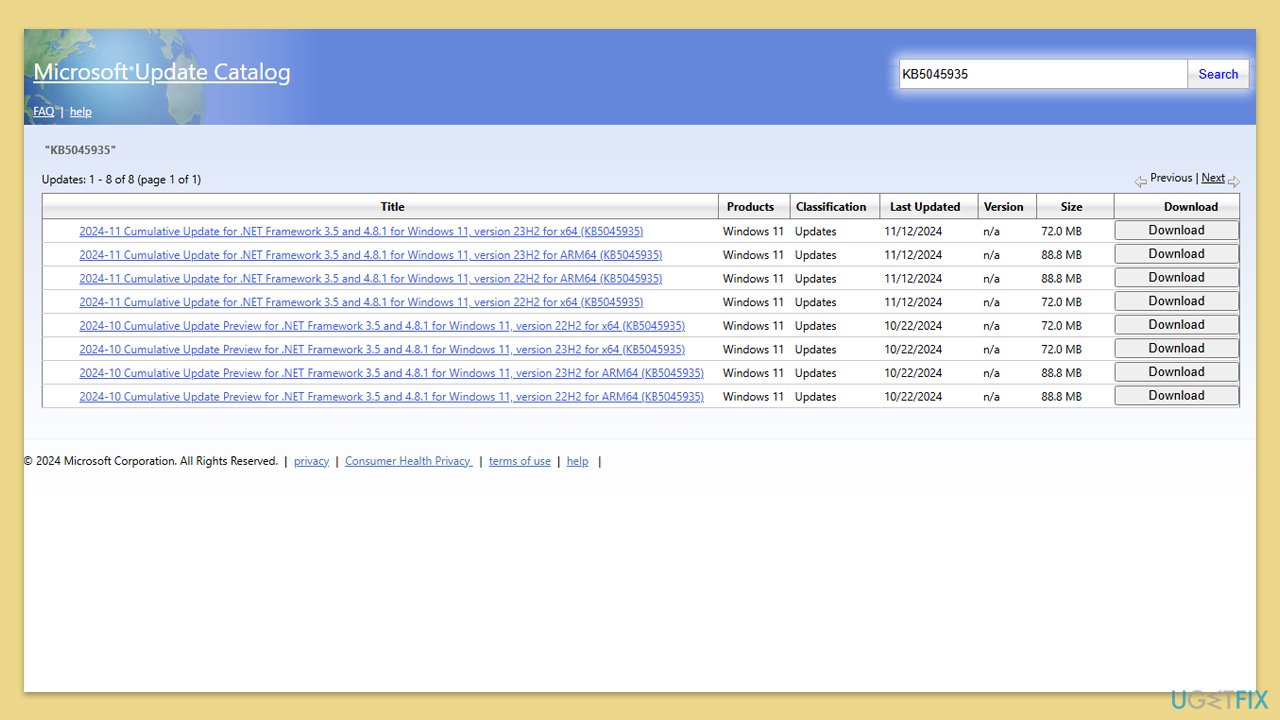Download the 2024-10 Preview 23H2 x64 update
Viewport: 1280px width, 720px height.
click(1176, 349)
